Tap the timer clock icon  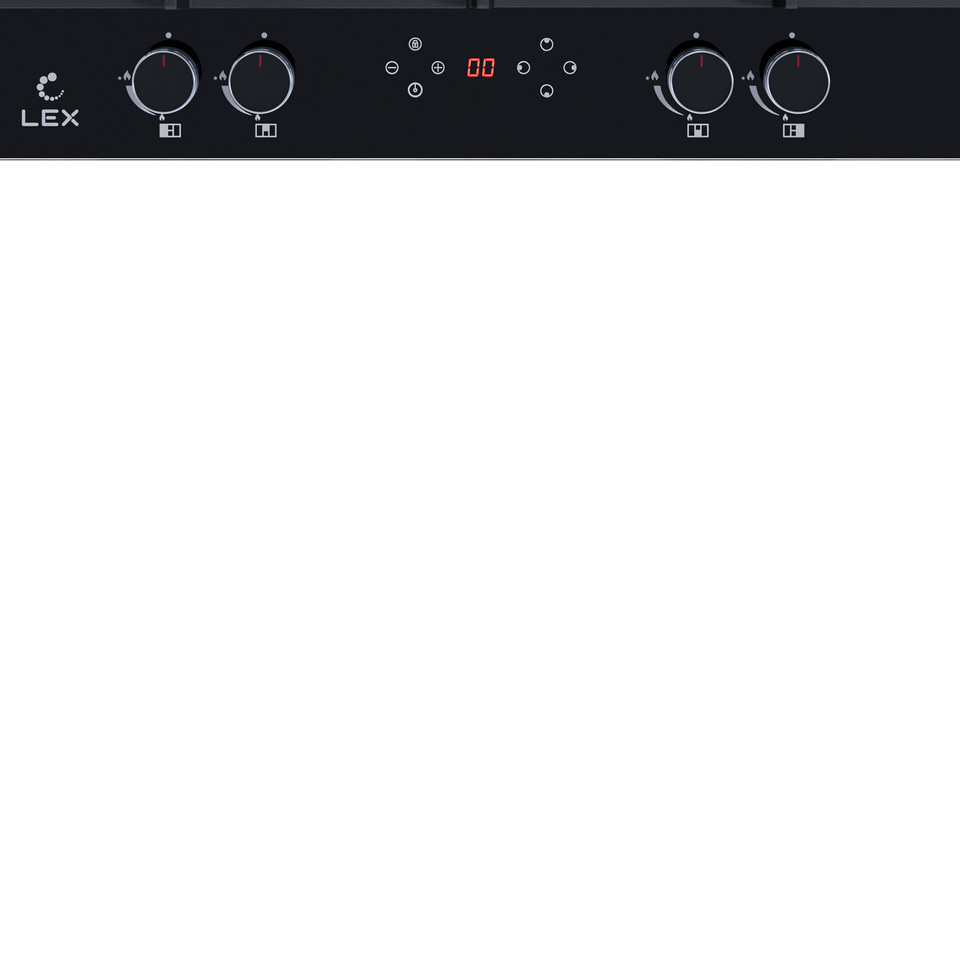click(415, 90)
